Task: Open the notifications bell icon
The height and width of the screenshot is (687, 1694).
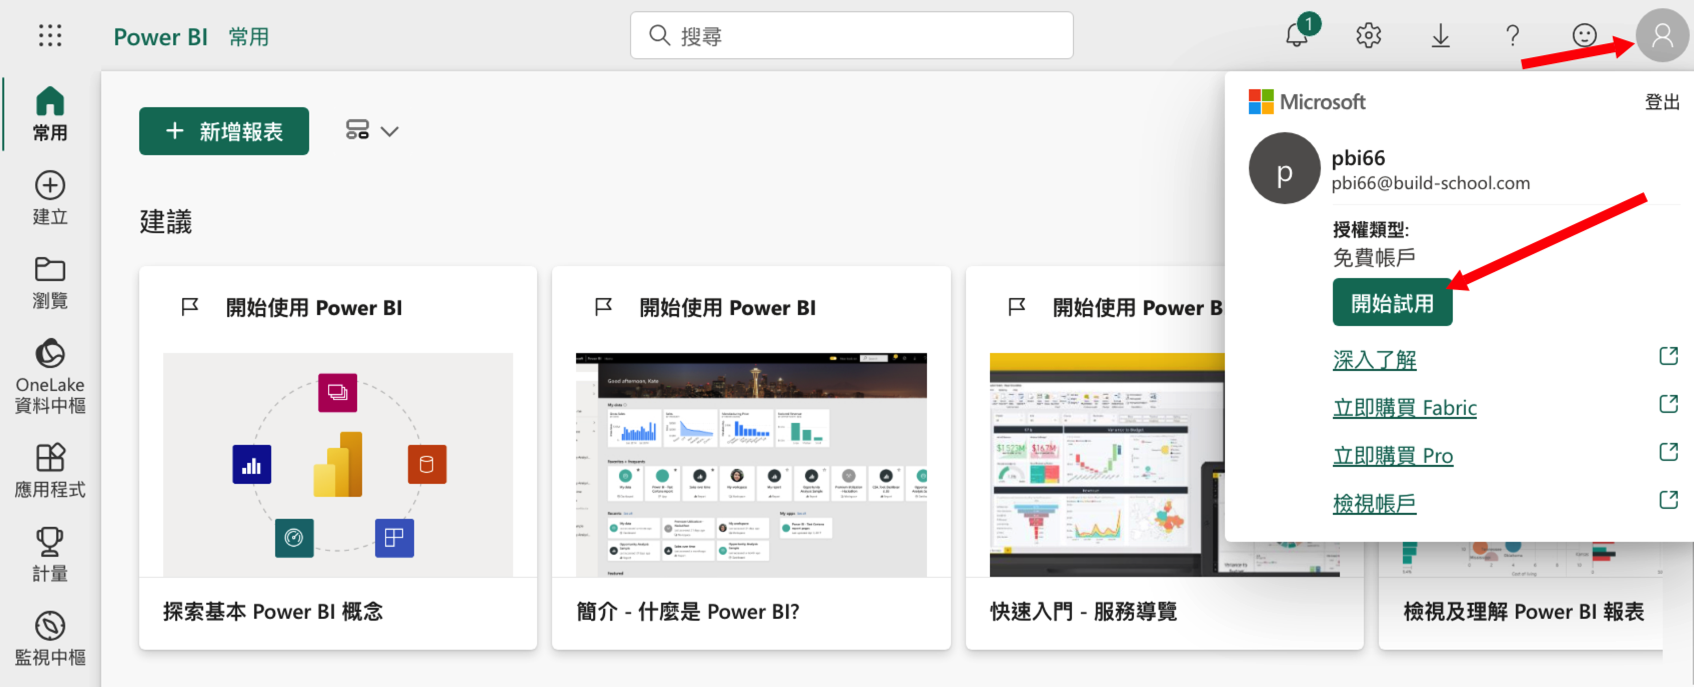Action: pyautogui.click(x=1298, y=35)
